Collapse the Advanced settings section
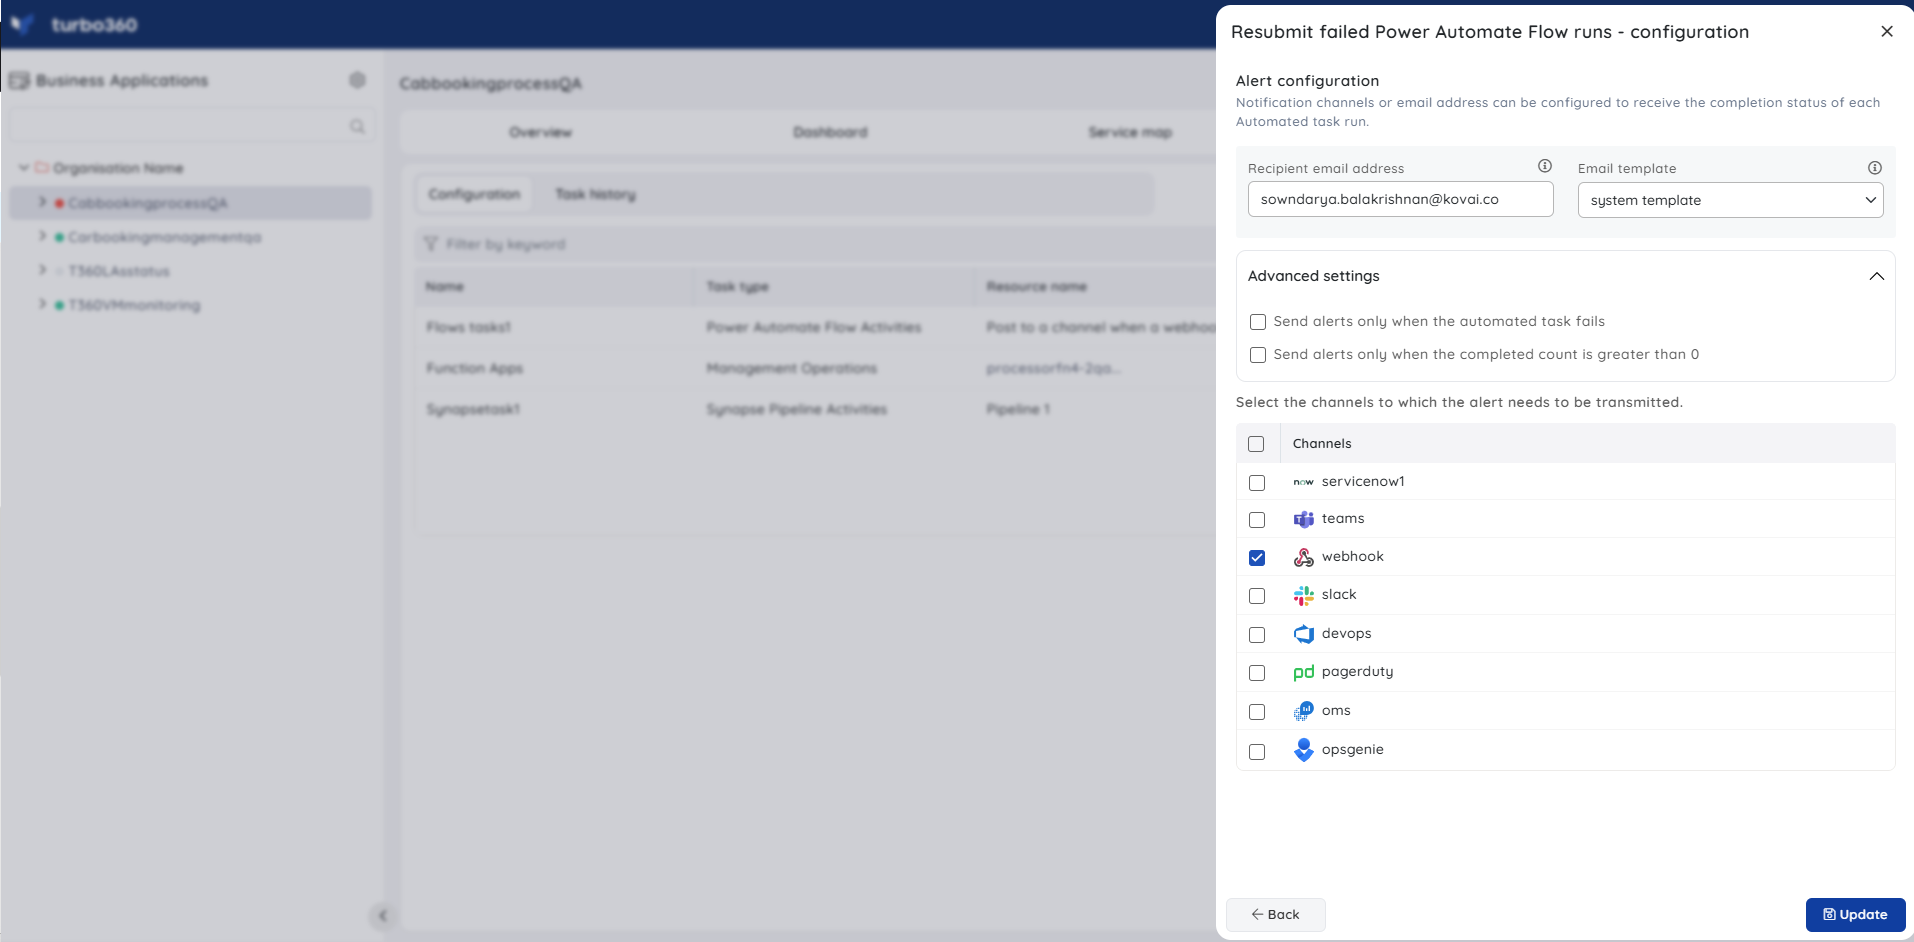1914x942 pixels. coord(1876,276)
